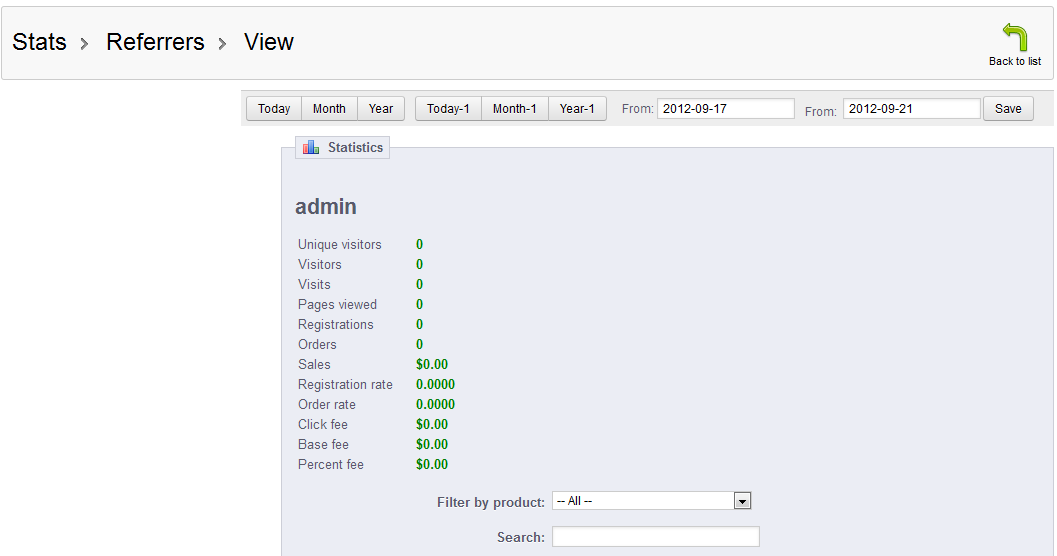Screen dimensions: 1057x556
Task: Pick the Year-1 range button
Action: (577, 109)
